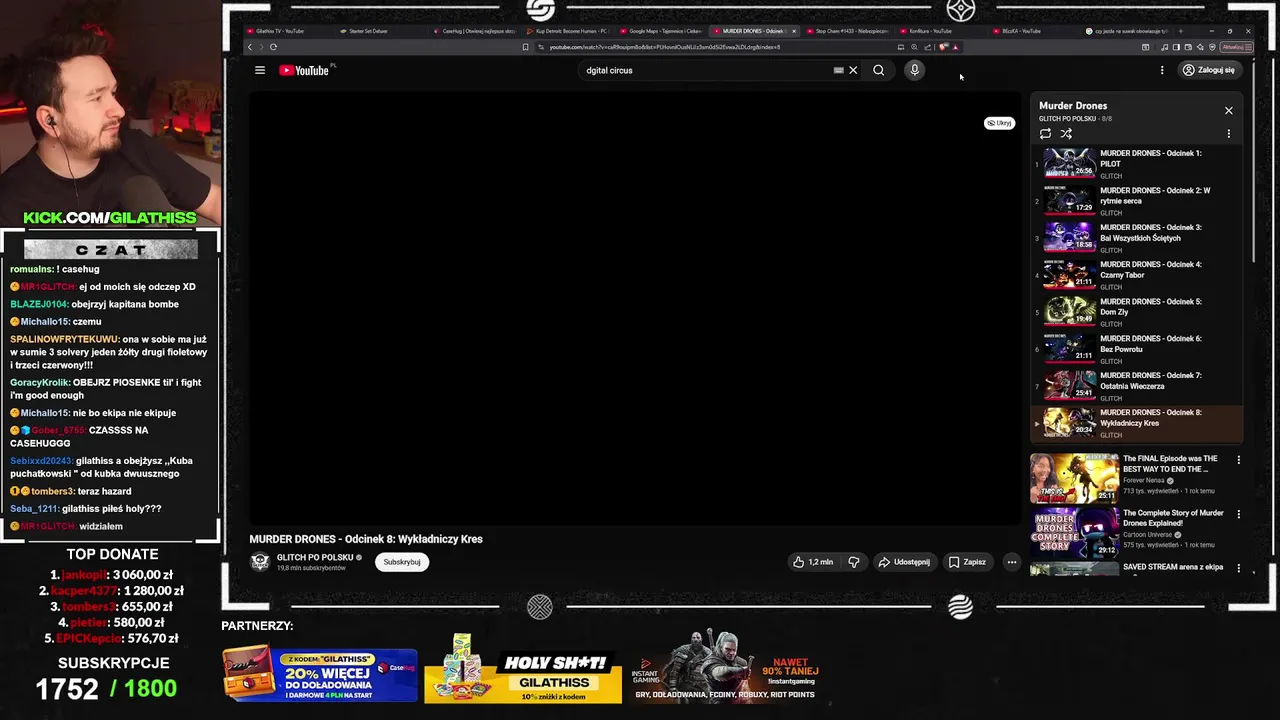Open menu for 'SAVED STREAM arena z ekipa'

1239,568
